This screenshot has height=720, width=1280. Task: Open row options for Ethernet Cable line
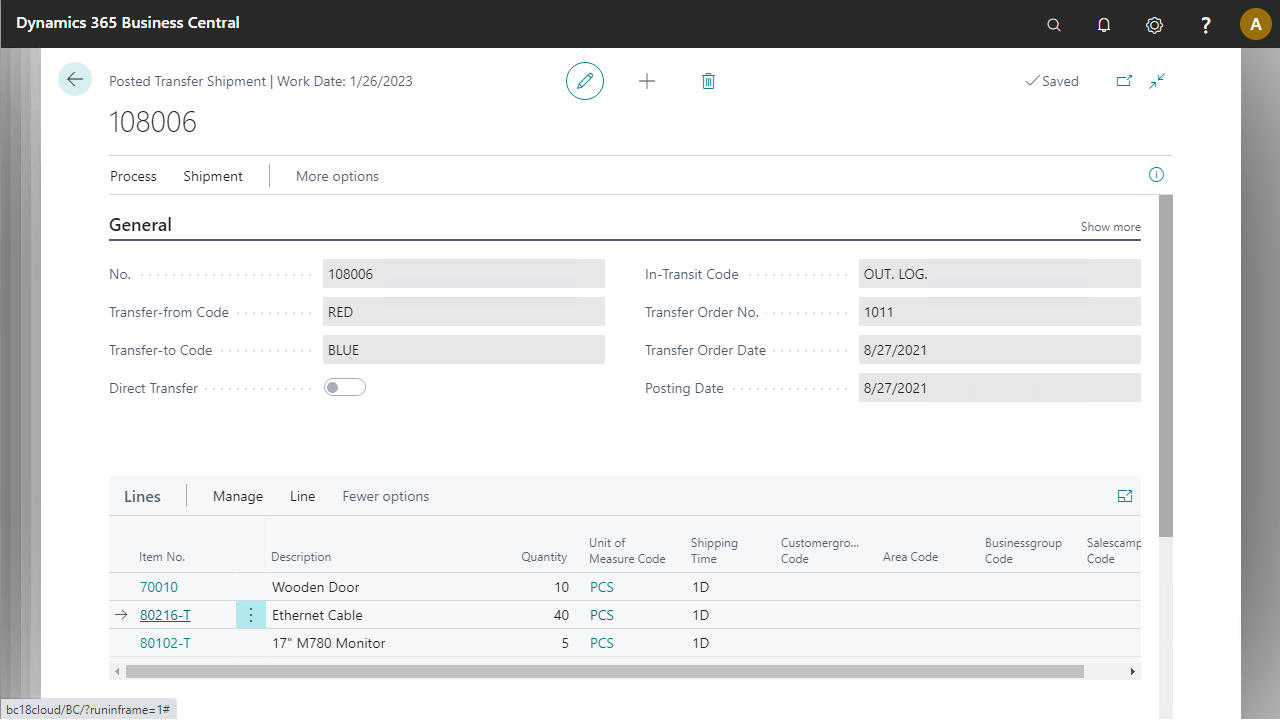click(x=251, y=615)
